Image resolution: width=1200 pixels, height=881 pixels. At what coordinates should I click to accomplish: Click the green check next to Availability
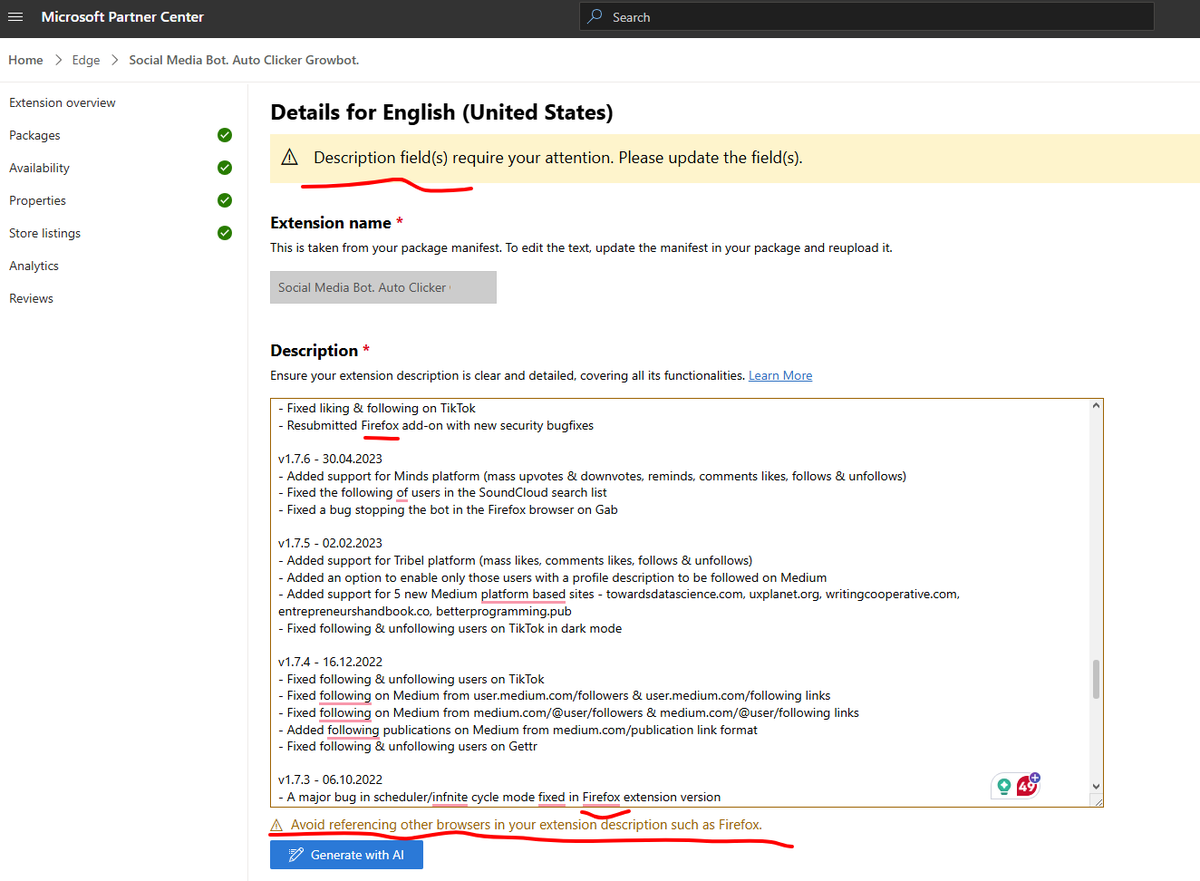coord(225,168)
